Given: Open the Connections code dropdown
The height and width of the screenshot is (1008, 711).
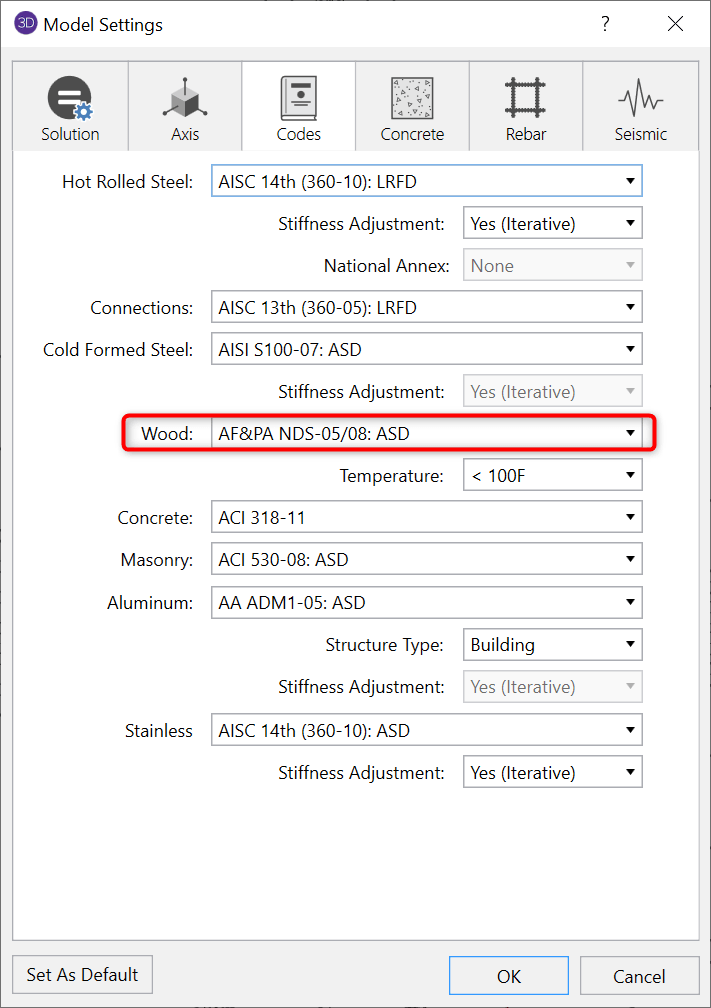Looking at the screenshot, I should pyautogui.click(x=426, y=308).
